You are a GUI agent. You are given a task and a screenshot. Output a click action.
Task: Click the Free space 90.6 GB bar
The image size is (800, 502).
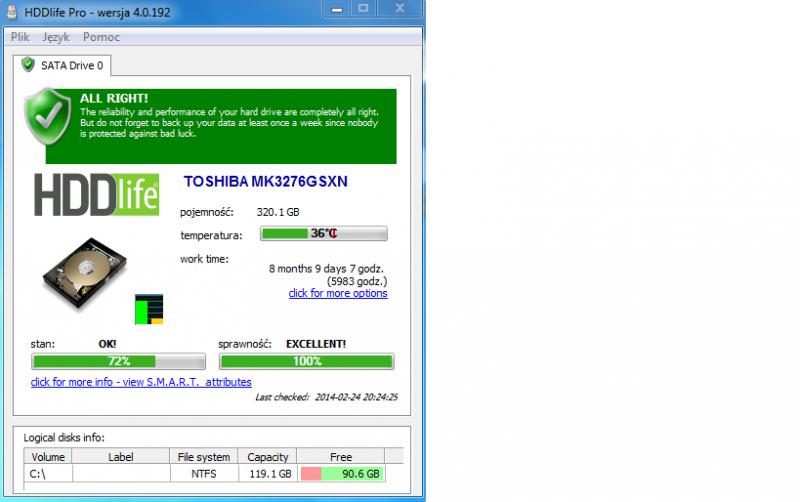(x=340, y=474)
